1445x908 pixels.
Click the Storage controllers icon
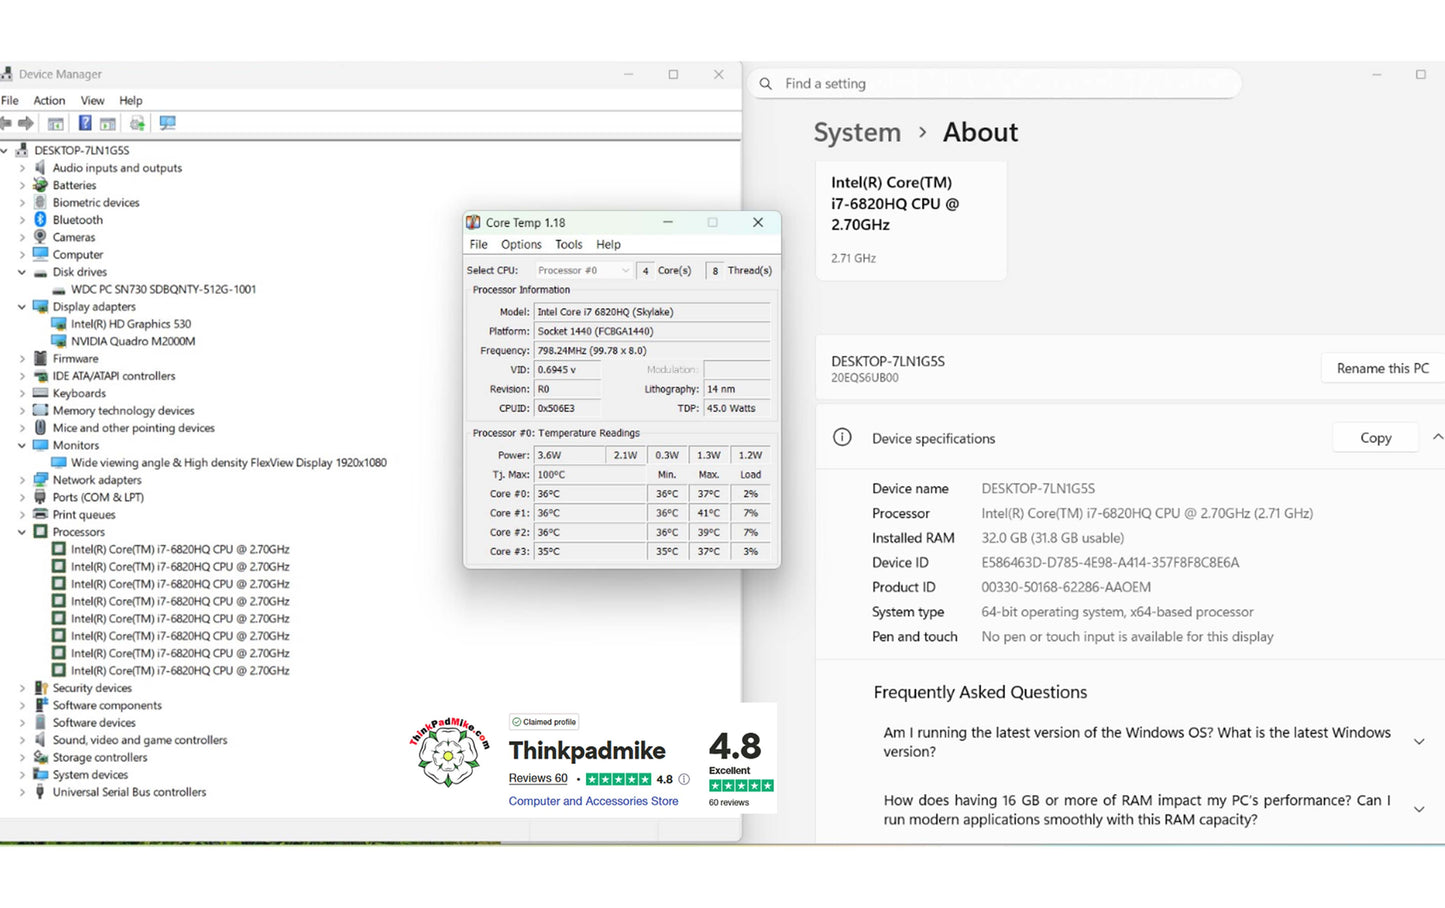(40, 757)
